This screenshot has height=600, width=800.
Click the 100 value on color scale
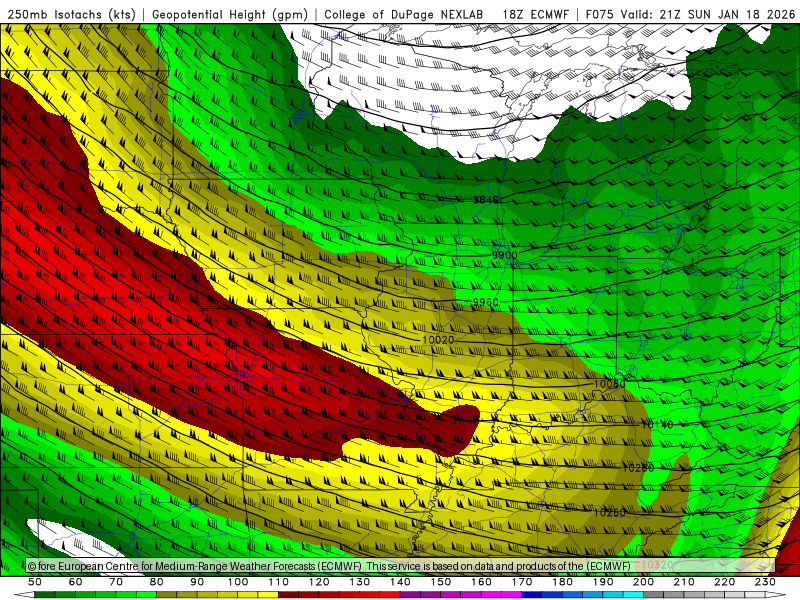238,582
